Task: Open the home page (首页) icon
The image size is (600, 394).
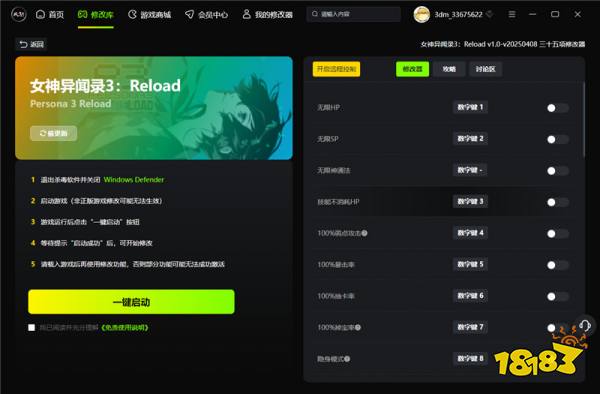Action: 40,15
